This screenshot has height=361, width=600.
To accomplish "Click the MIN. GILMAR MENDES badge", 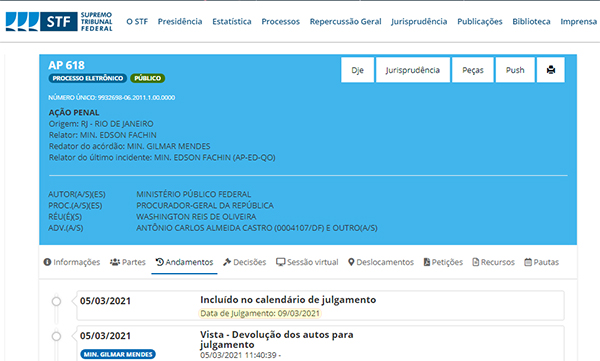I will click(118, 354).
